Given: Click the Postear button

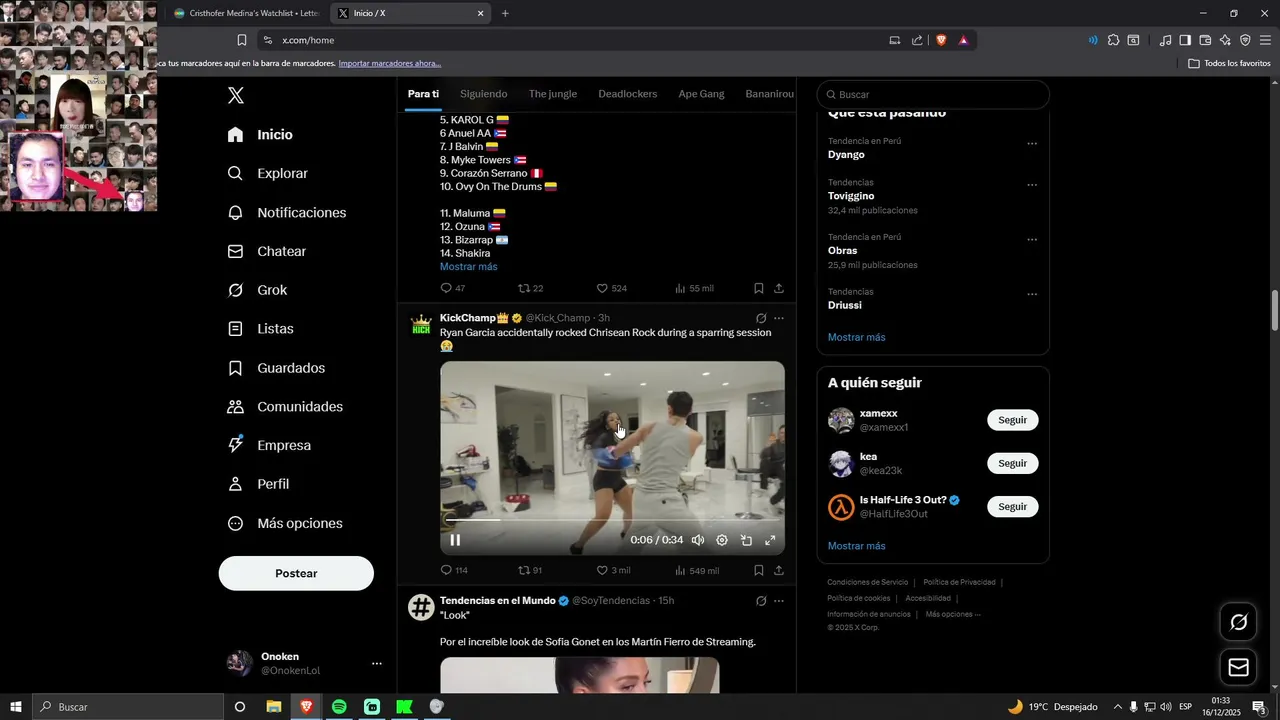Looking at the screenshot, I should coord(296,573).
